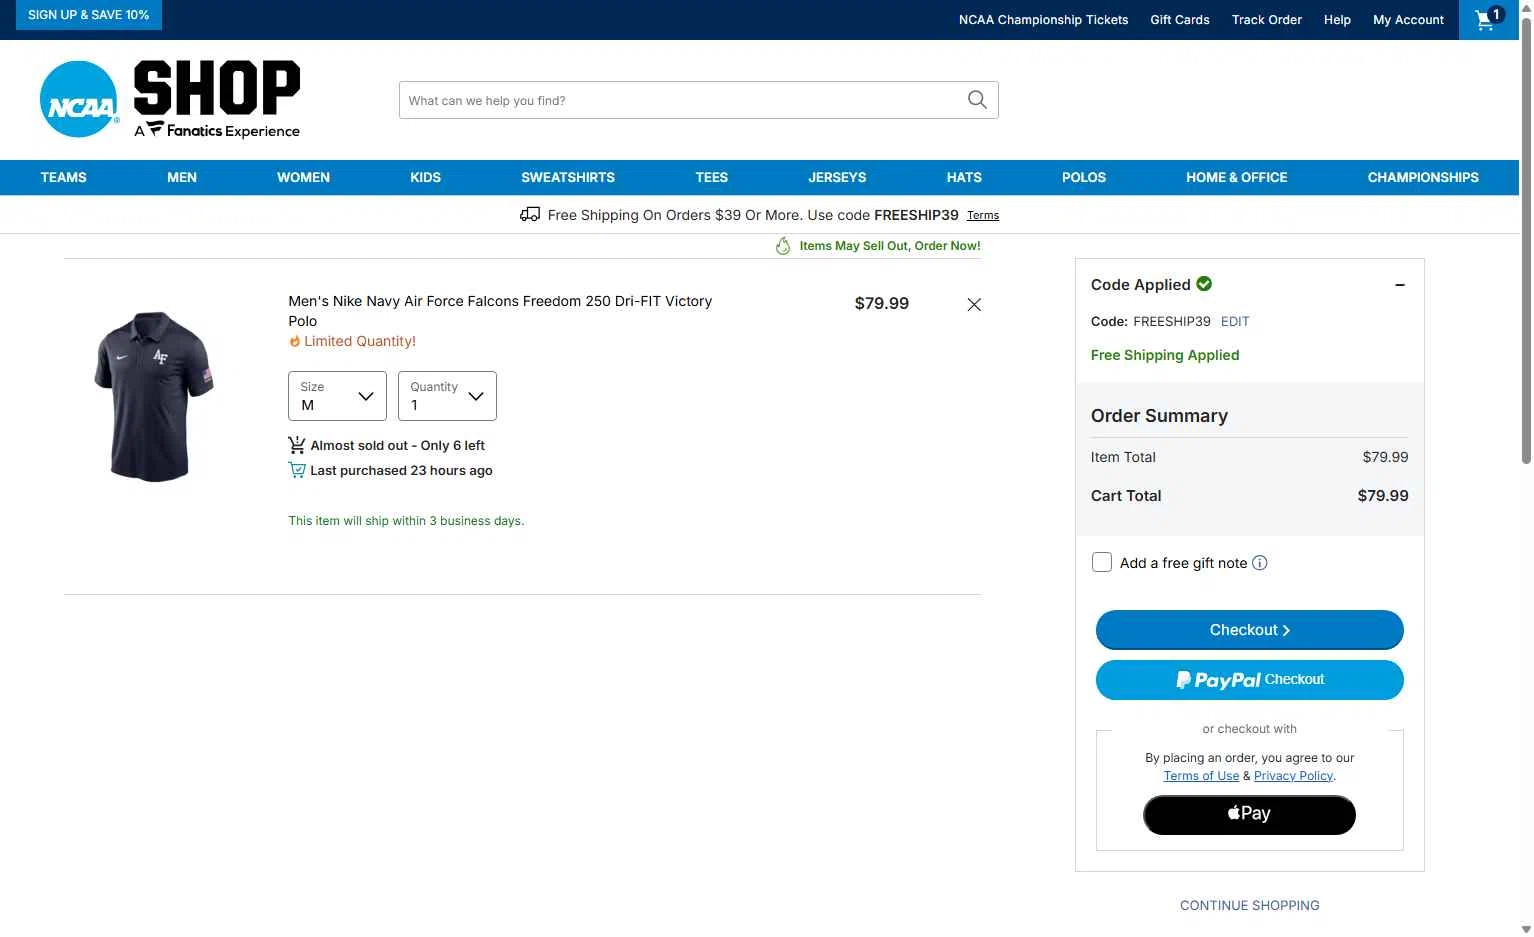The width and height of the screenshot is (1534, 937).
Task: Open the shopping cart icon
Action: (x=1488, y=19)
